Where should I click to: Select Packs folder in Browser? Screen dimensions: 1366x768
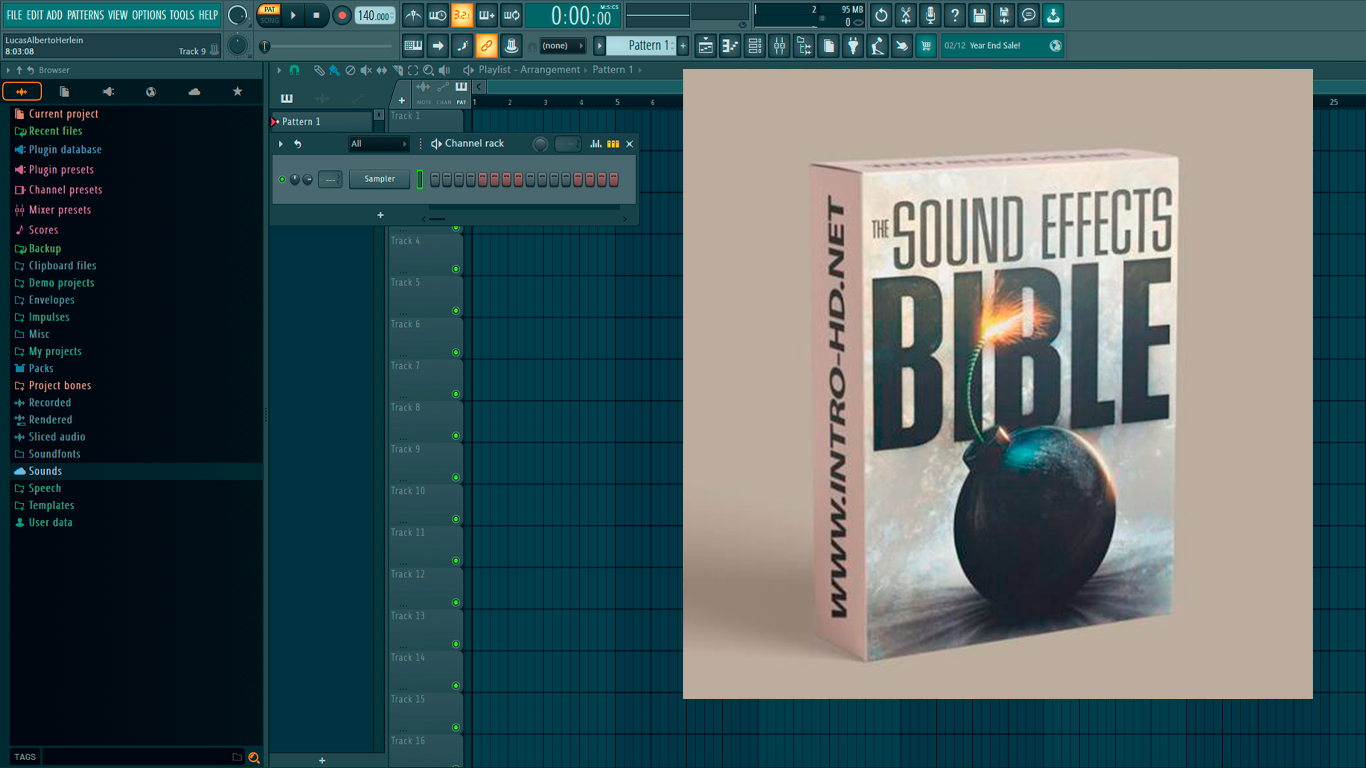[x=41, y=368]
